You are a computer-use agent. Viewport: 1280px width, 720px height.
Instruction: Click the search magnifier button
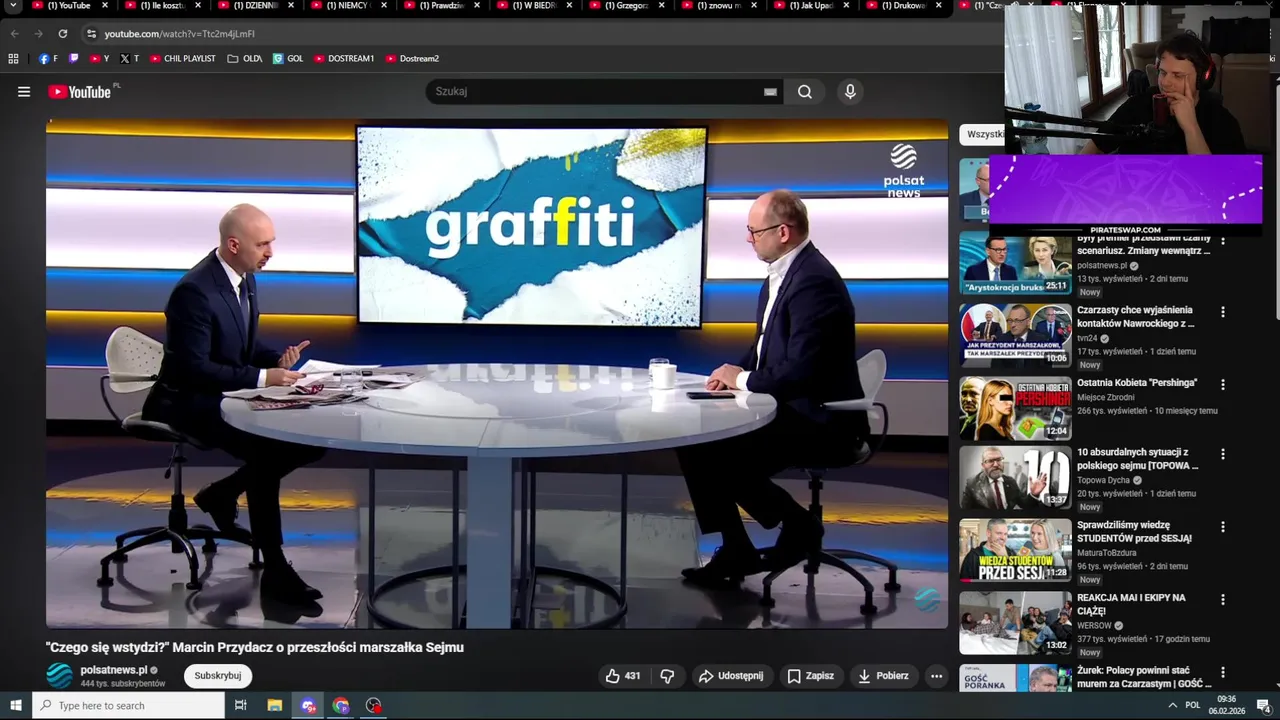tap(805, 92)
